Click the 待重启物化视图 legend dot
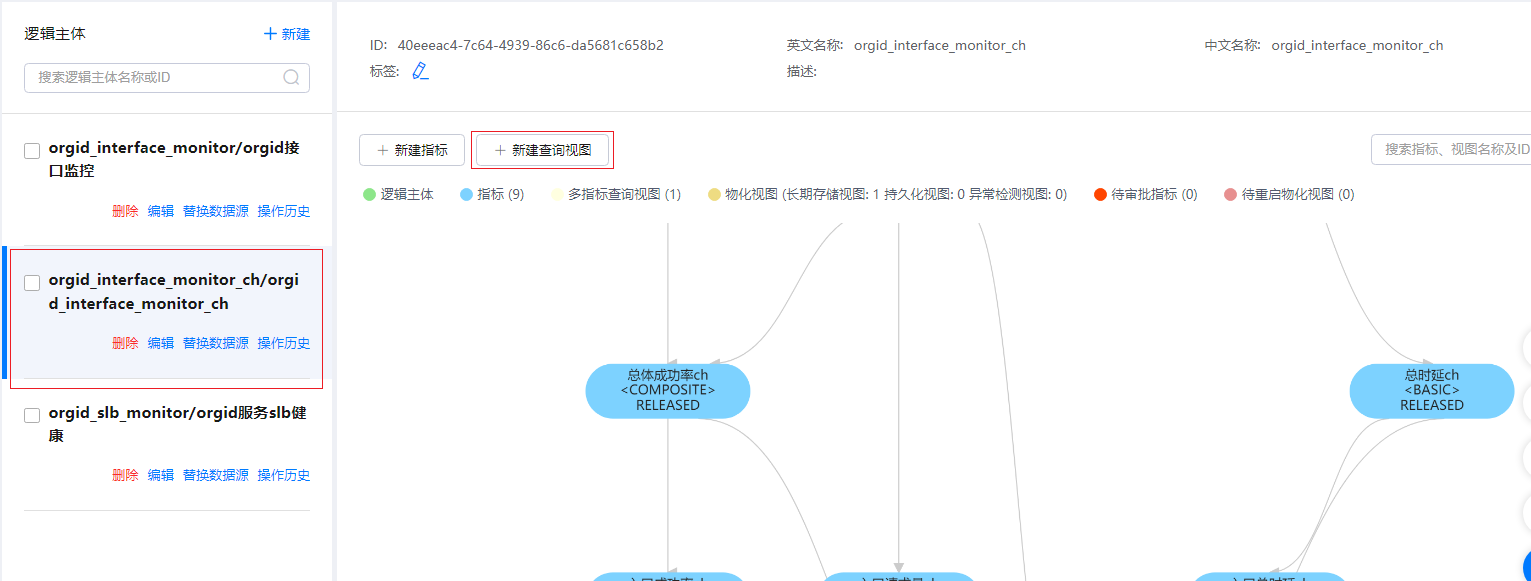The image size is (1531, 581). click(x=1230, y=195)
